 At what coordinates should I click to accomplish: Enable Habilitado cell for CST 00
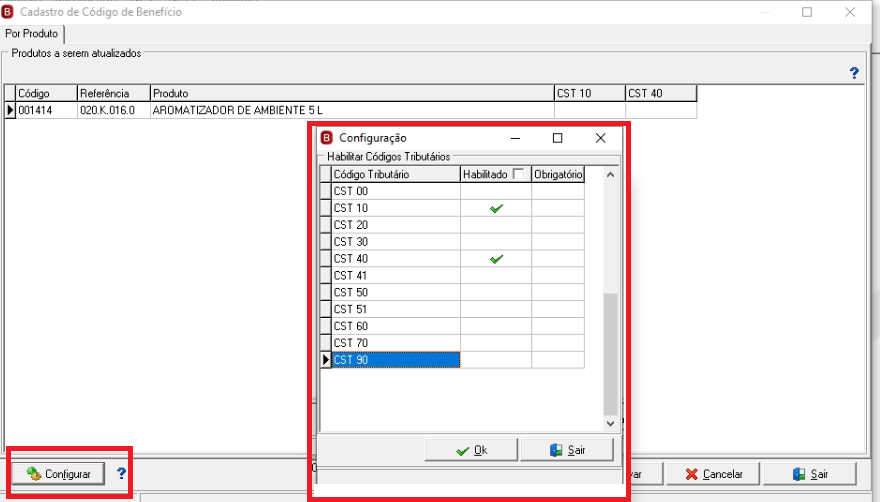click(x=496, y=191)
